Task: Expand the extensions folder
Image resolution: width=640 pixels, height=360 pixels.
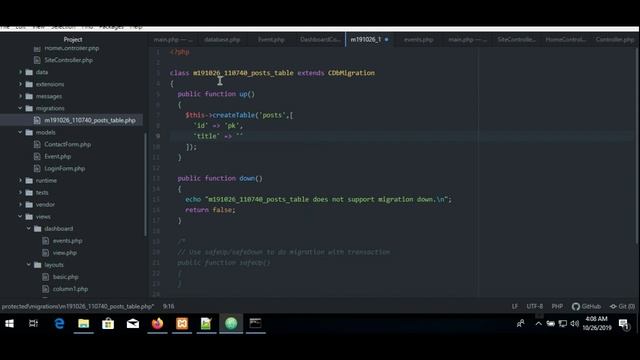Action: click(20, 84)
